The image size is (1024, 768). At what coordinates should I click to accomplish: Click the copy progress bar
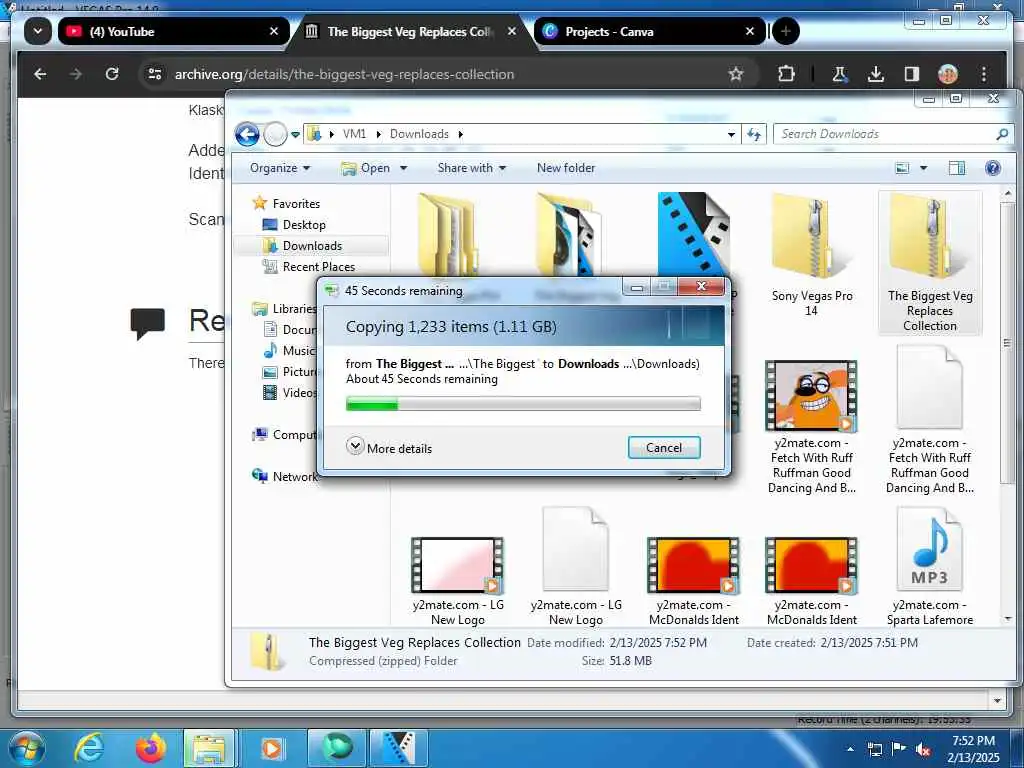523,404
